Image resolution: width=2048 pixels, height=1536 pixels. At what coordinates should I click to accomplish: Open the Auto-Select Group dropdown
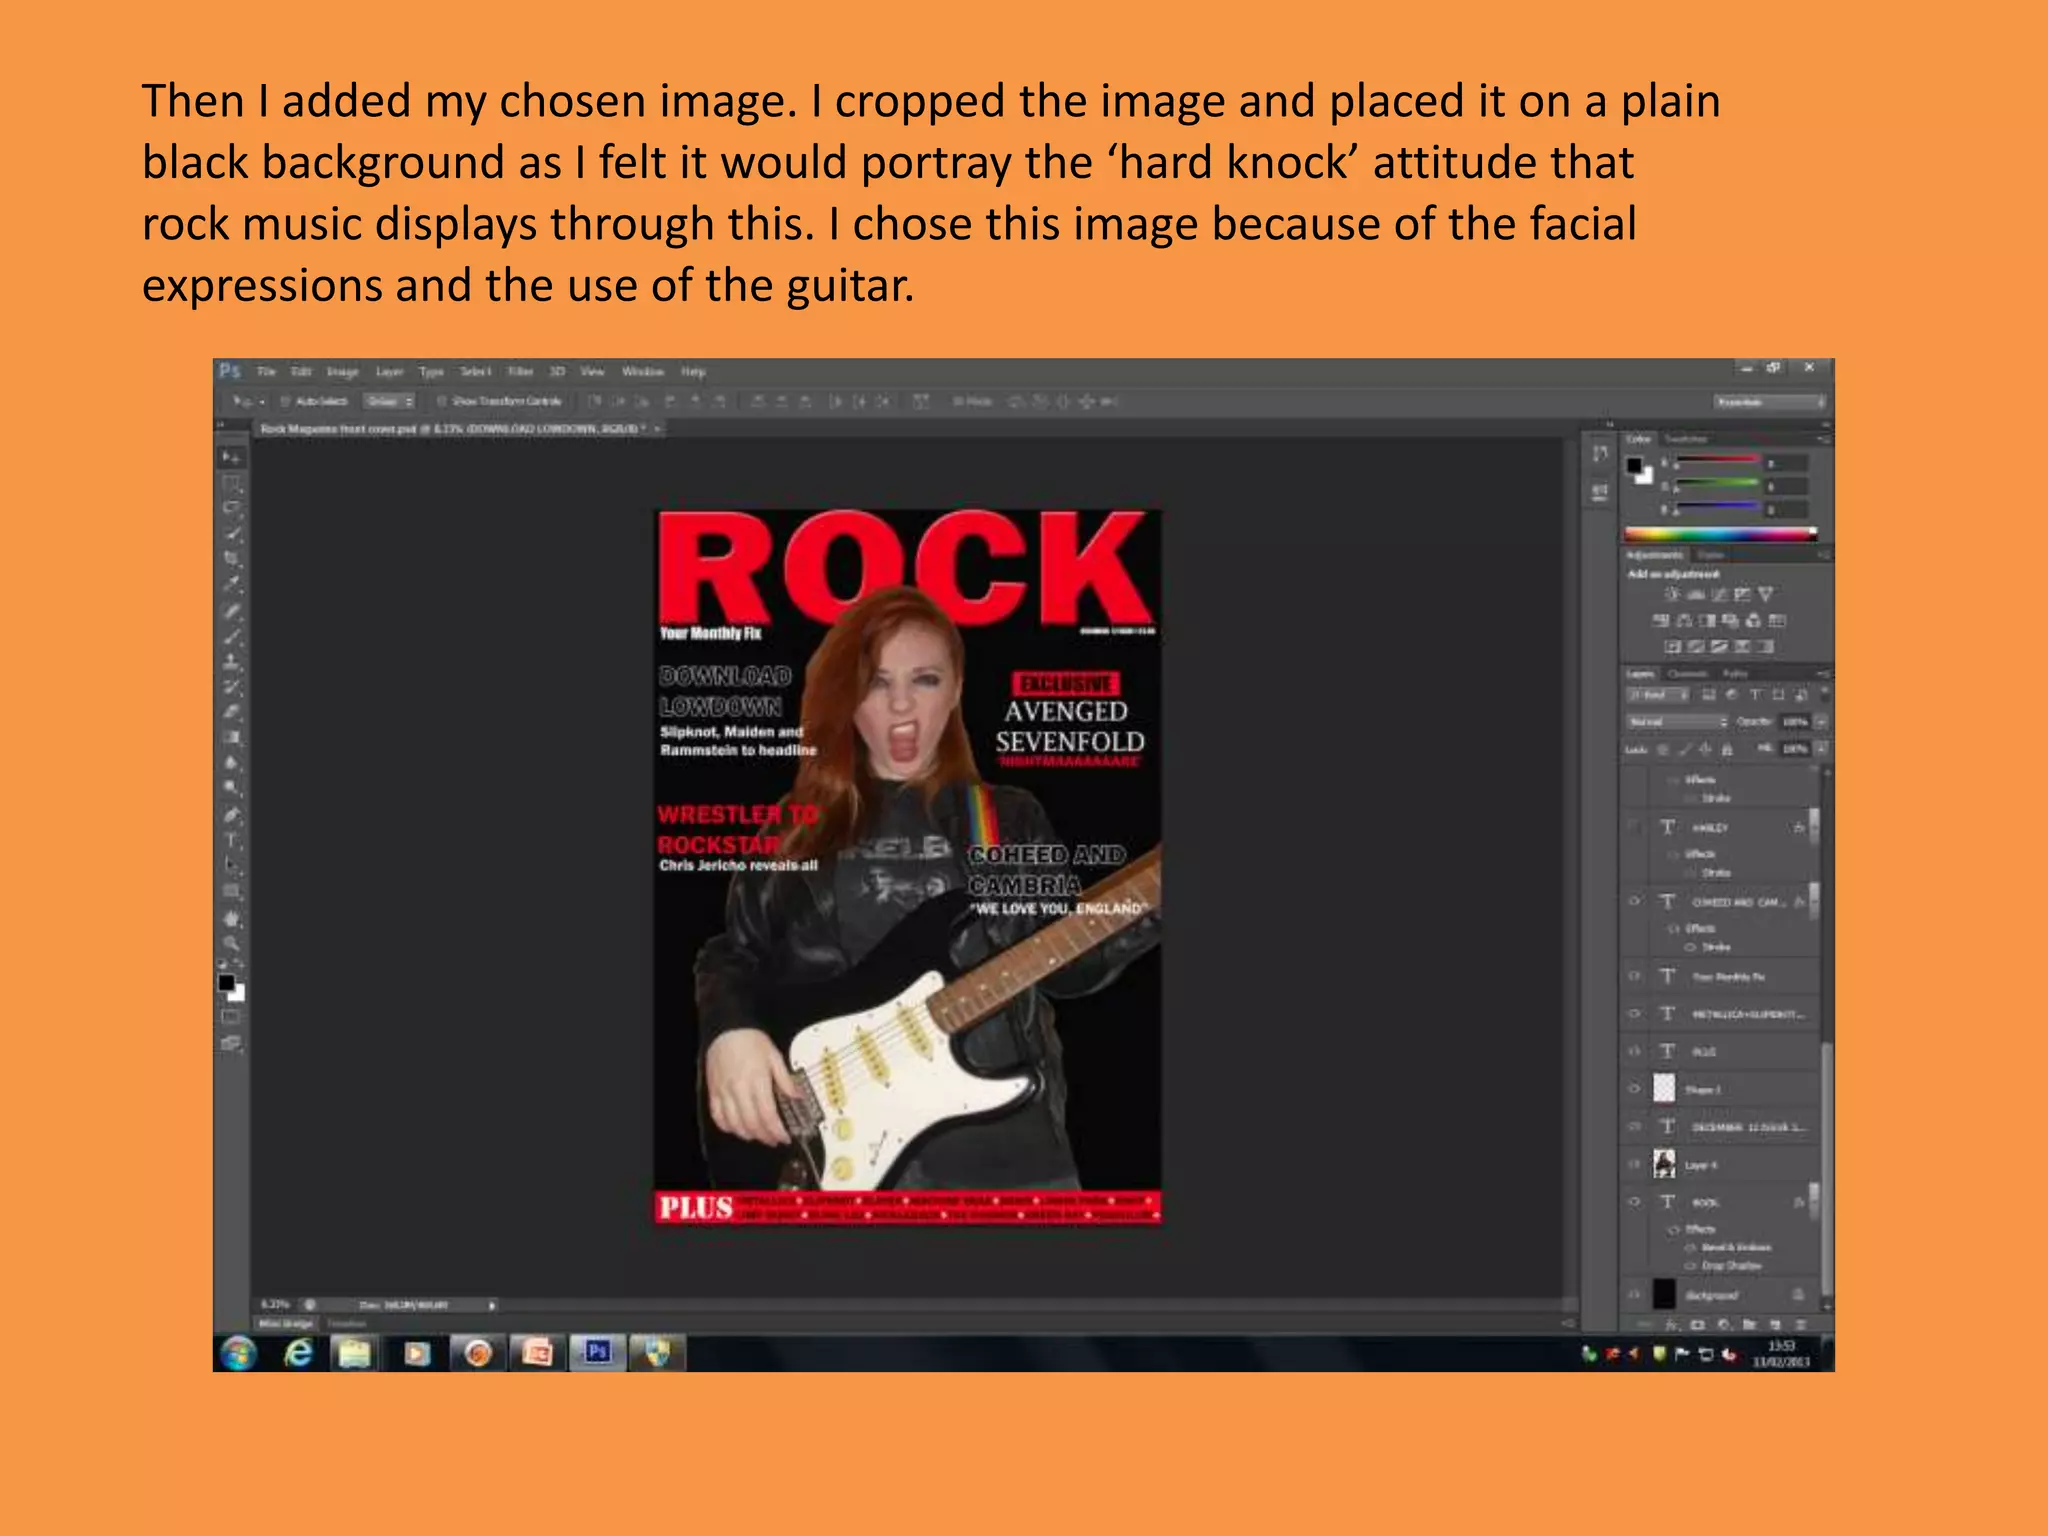(390, 401)
